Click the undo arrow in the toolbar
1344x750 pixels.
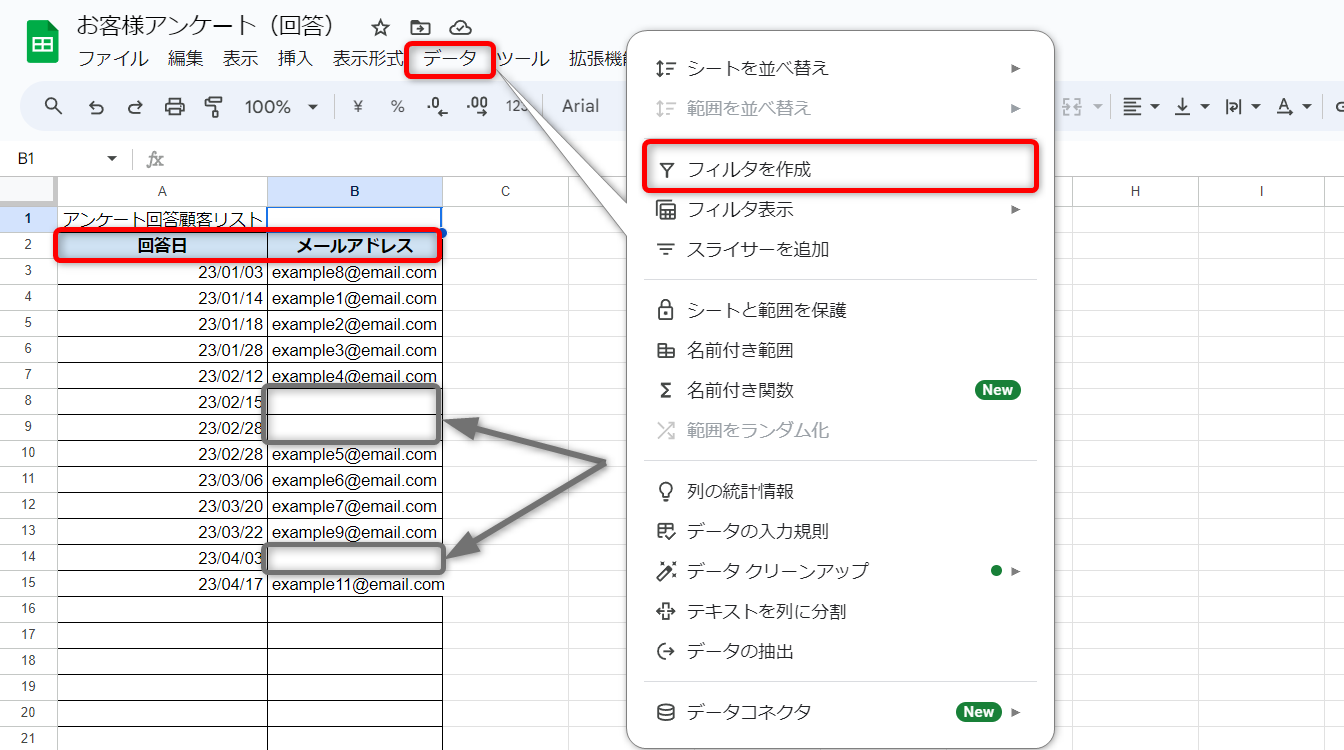(x=96, y=107)
